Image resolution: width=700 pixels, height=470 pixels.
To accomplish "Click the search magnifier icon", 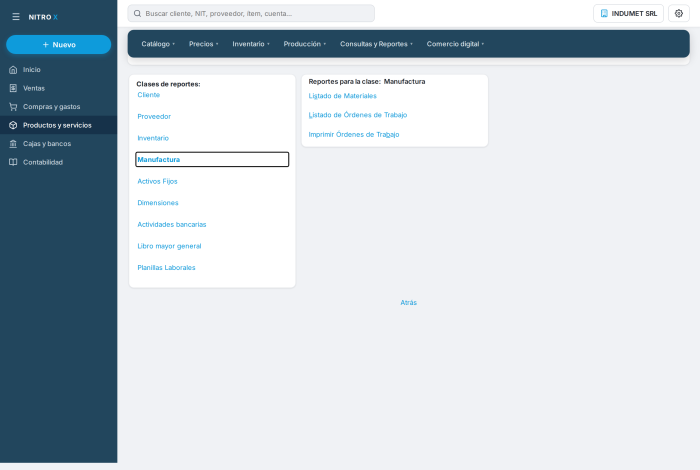I will click(x=138, y=13).
